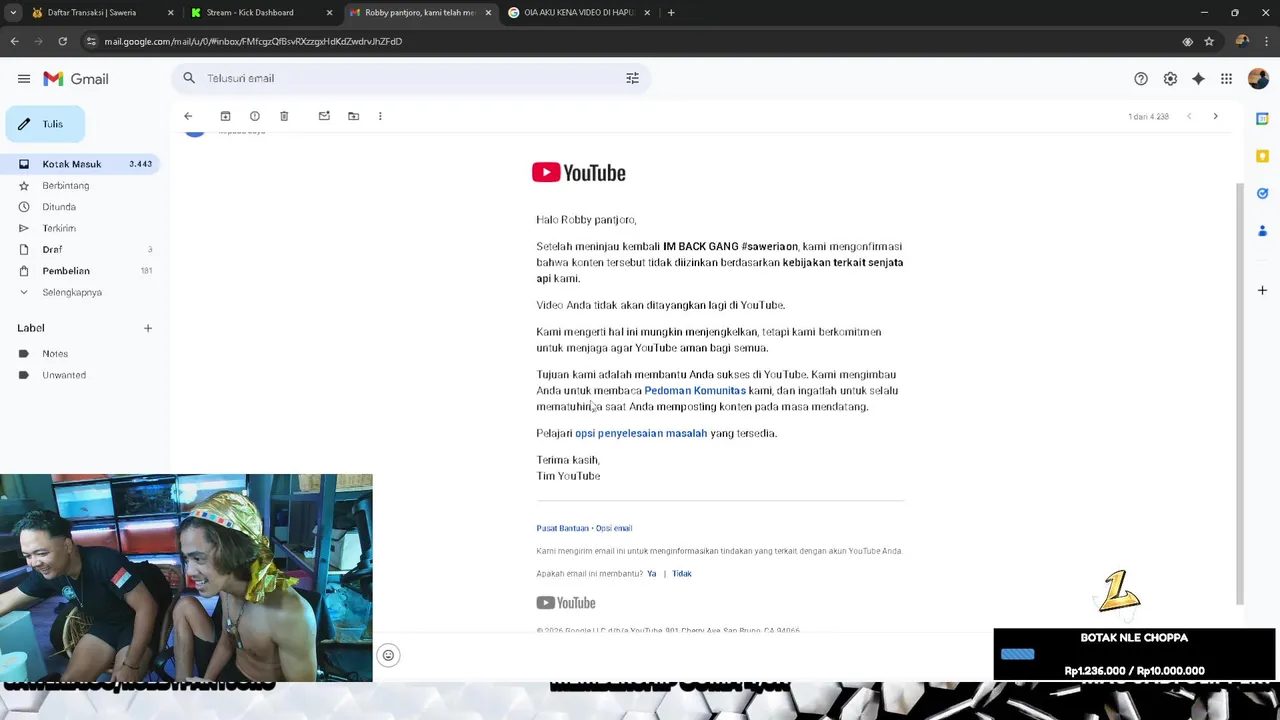
Task: Switch to Stream Kick Dashboard tab
Action: [x=250, y=13]
